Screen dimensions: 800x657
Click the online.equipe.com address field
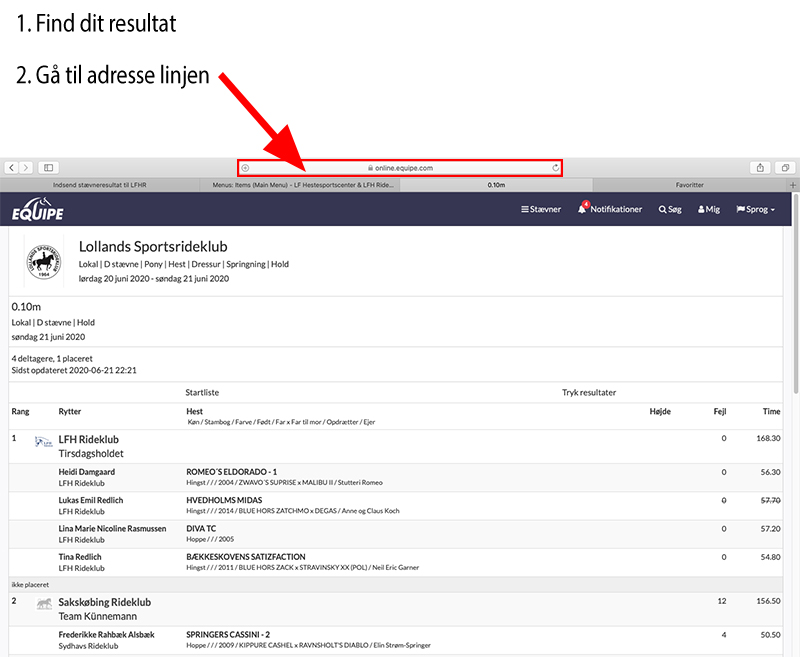click(400, 168)
